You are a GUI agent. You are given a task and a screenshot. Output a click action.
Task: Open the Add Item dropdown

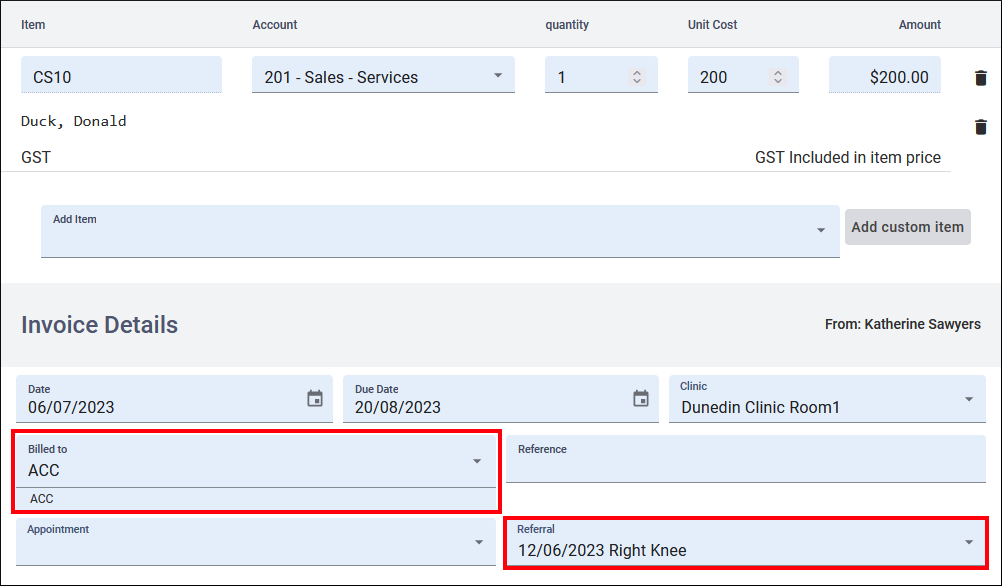[x=820, y=231]
